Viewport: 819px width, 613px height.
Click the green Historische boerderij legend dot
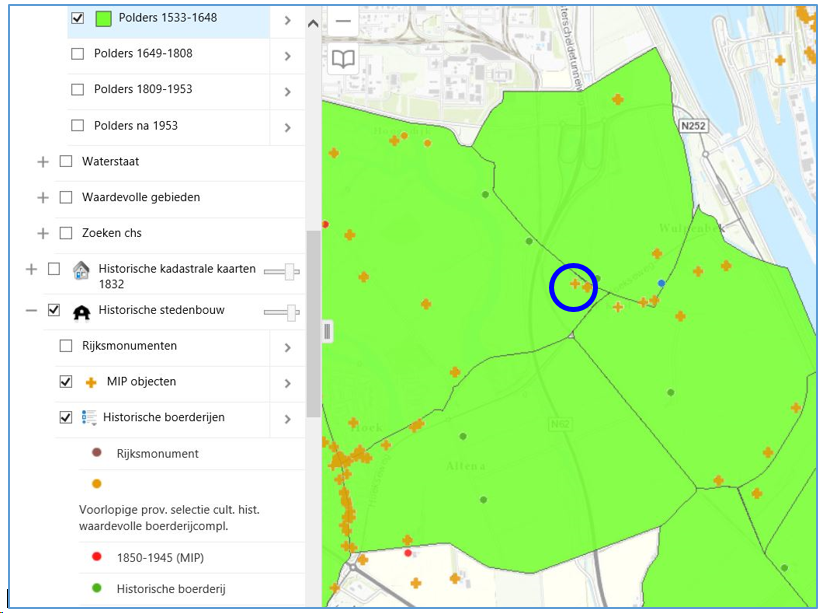pos(97,588)
